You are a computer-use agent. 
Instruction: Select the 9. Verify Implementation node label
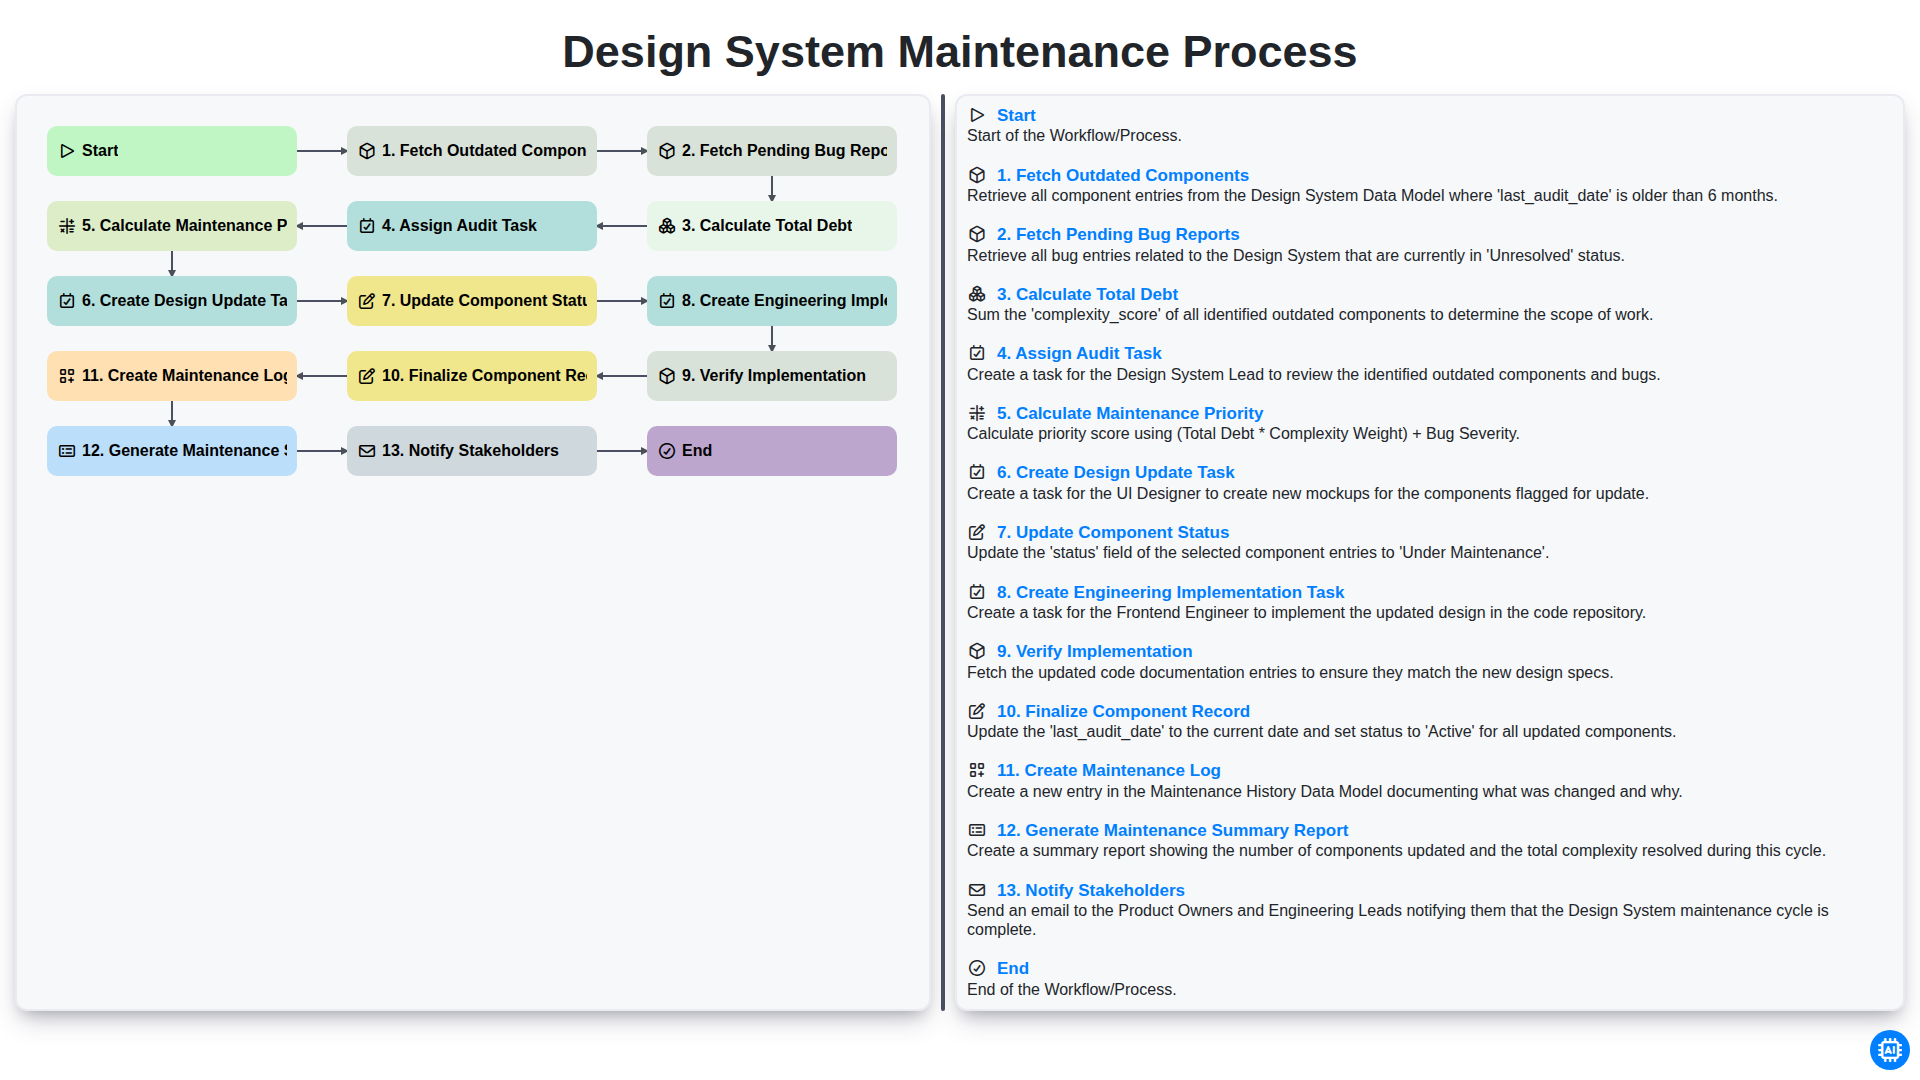tap(774, 376)
